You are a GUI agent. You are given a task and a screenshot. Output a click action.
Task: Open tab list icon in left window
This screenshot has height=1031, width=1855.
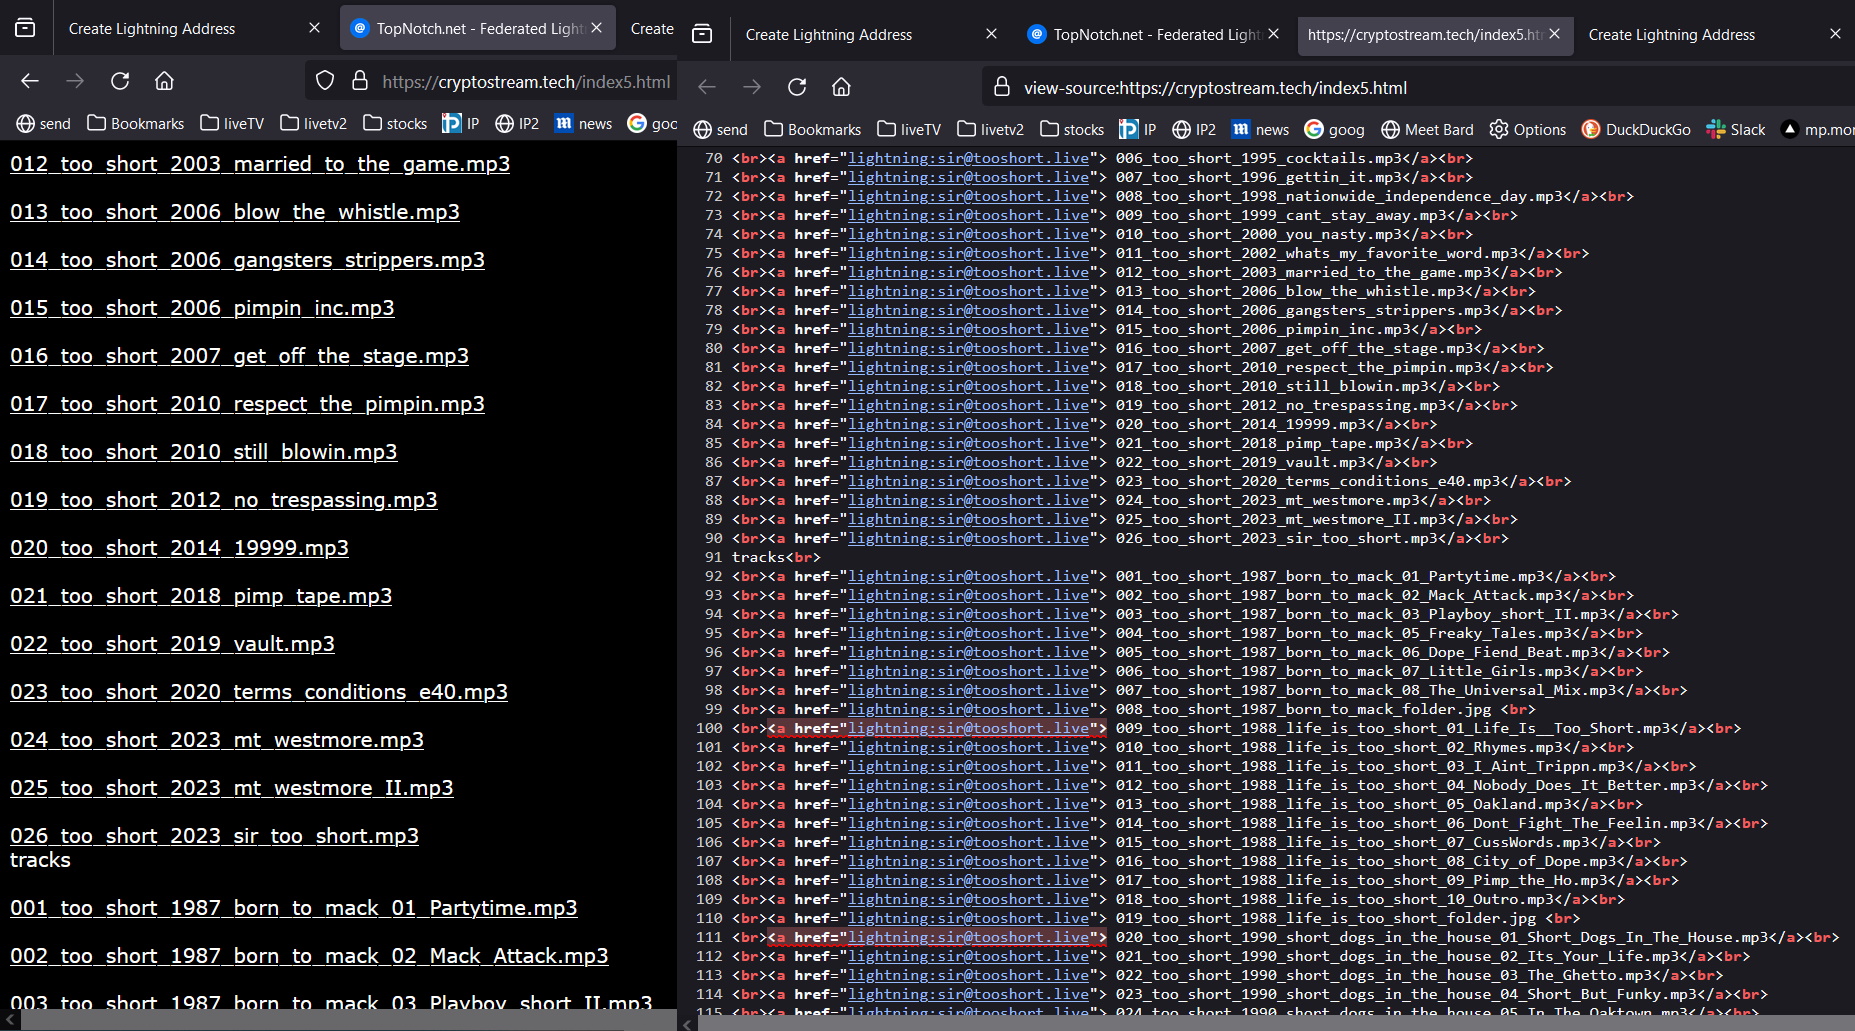coord(25,28)
